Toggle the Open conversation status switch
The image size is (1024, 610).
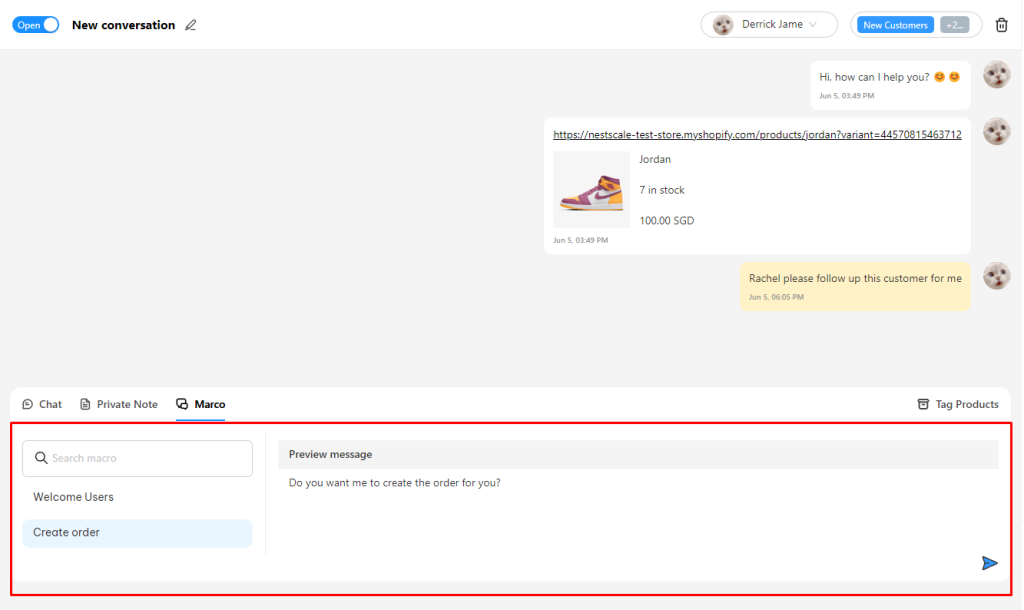click(x=35, y=25)
